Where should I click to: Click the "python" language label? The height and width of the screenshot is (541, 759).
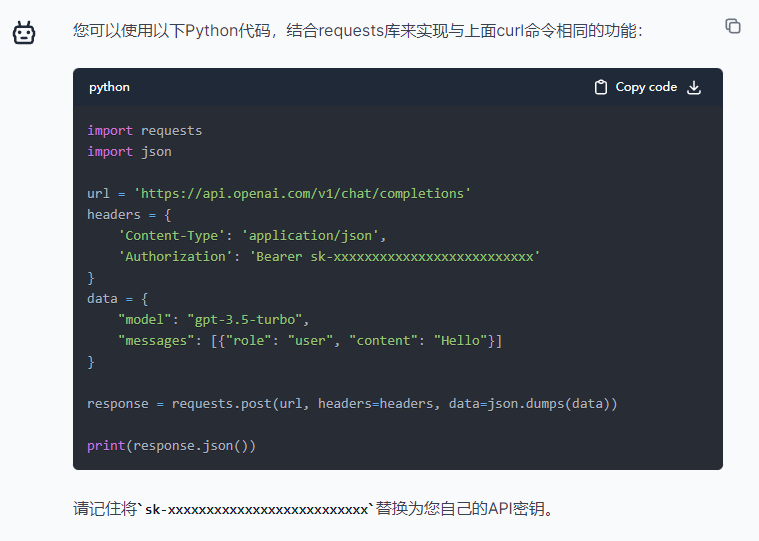[109, 87]
